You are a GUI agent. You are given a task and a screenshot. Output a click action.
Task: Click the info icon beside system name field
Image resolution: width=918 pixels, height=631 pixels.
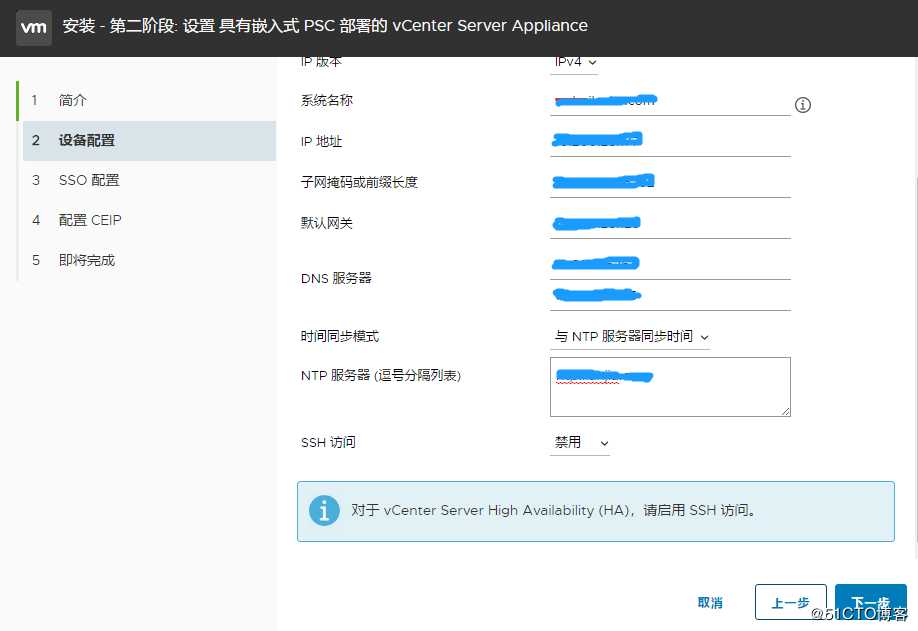pos(802,105)
